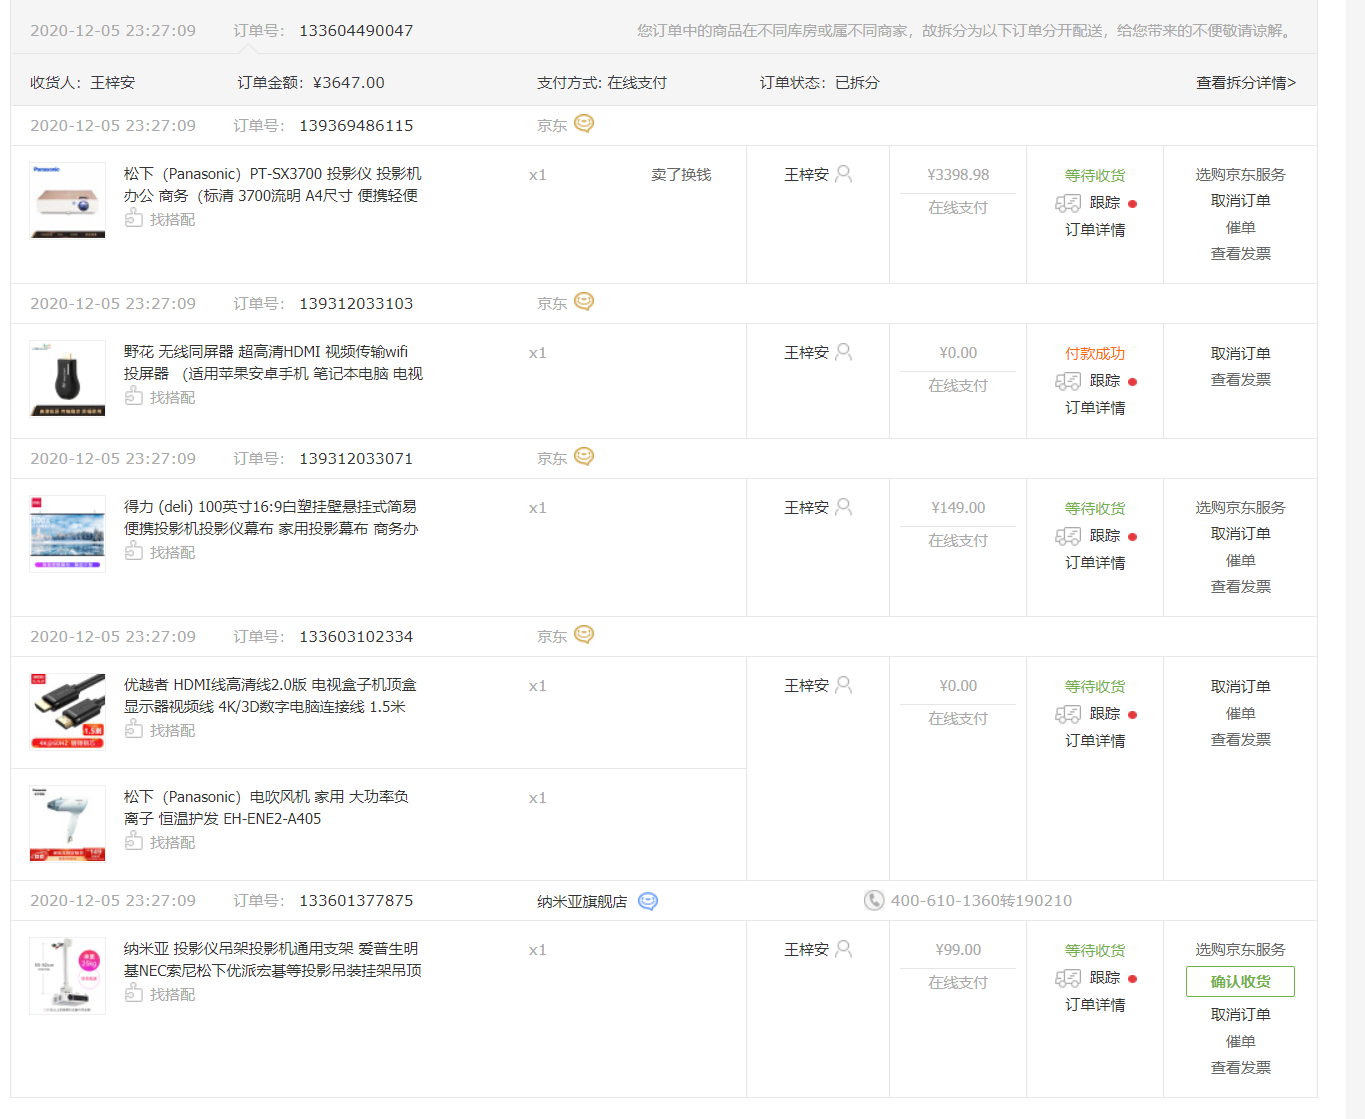Open JD chat icon for order 133603102334
The width and height of the screenshot is (1365, 1119).
coord(584,635)
